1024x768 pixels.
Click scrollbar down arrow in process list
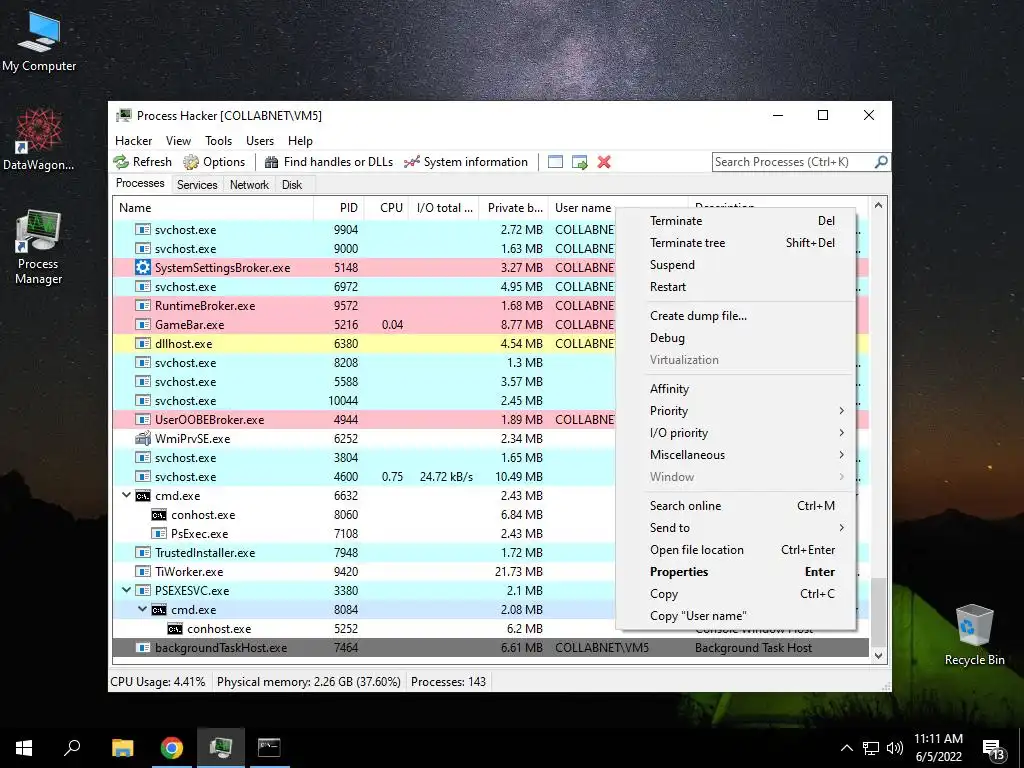tap(878, 656)
